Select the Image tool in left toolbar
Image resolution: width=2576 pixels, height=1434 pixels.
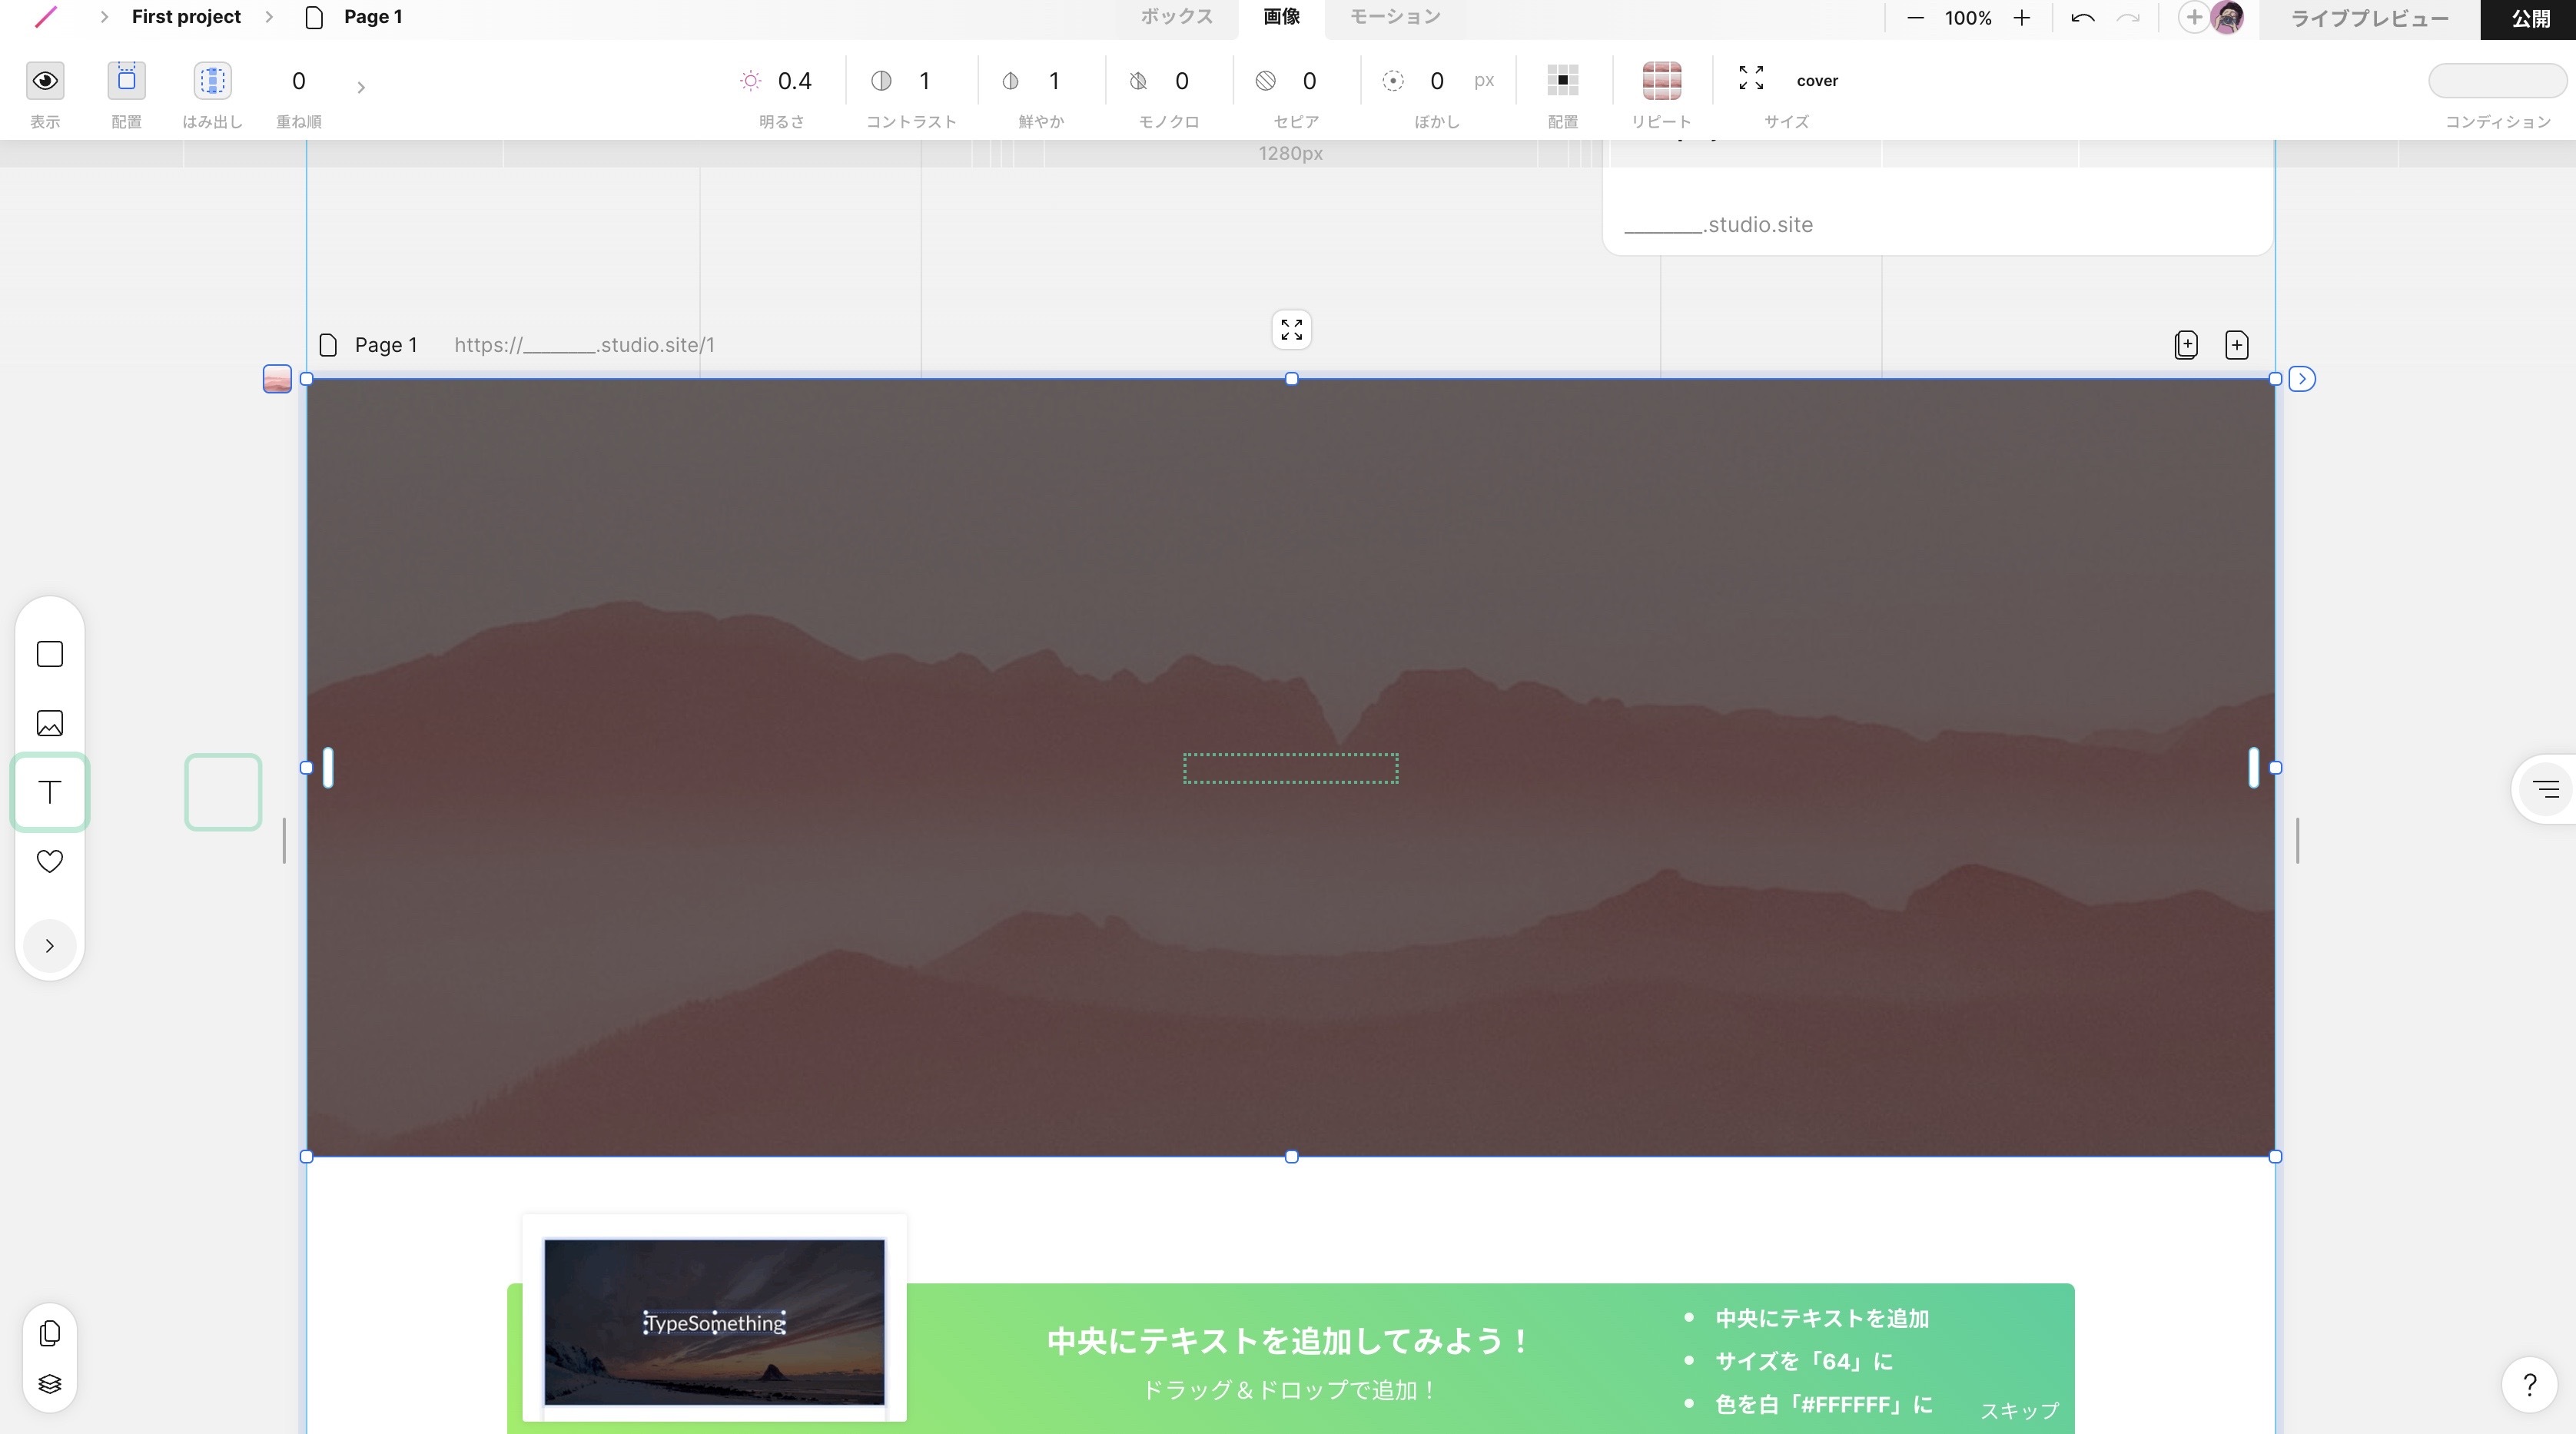pos(49,723)
